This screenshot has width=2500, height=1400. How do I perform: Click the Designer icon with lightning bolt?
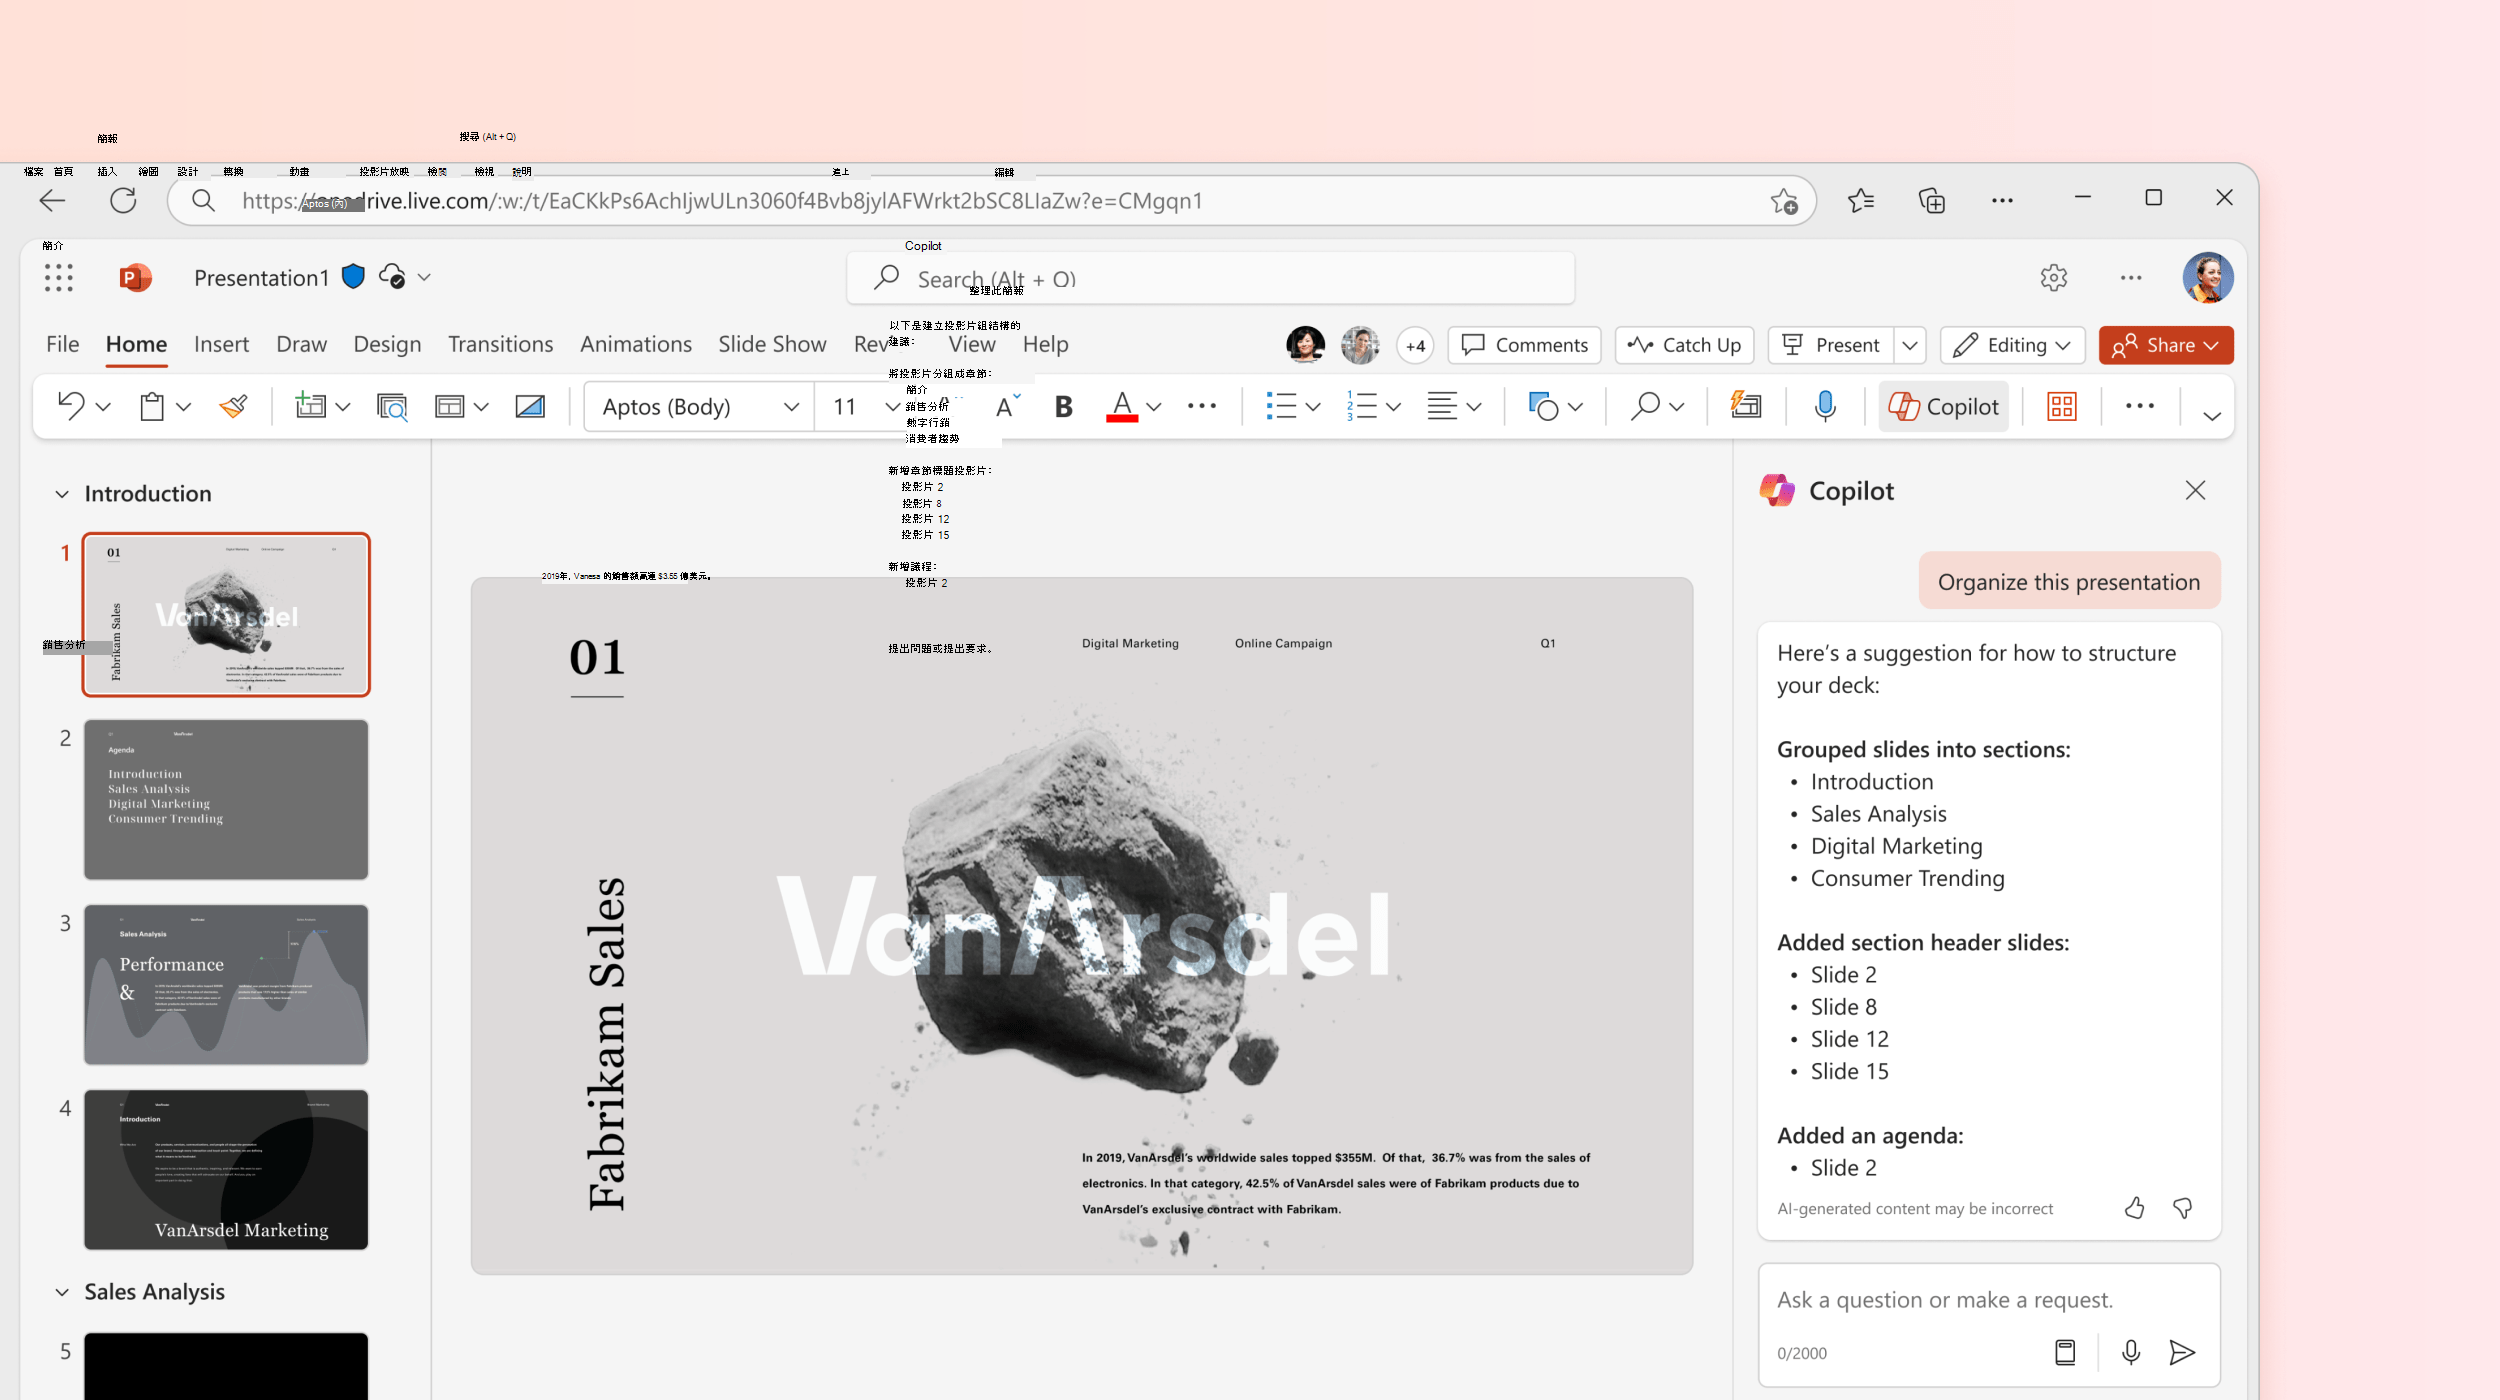click(1746, 405)
